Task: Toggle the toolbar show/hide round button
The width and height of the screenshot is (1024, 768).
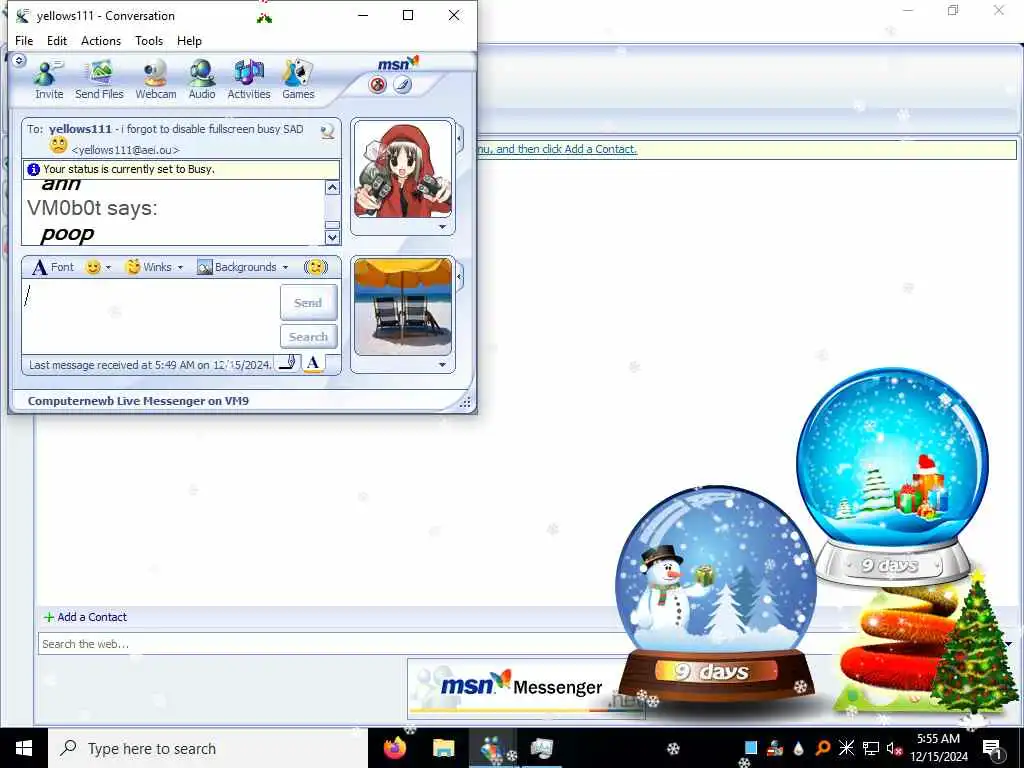Action: click(x=19, y=60)
